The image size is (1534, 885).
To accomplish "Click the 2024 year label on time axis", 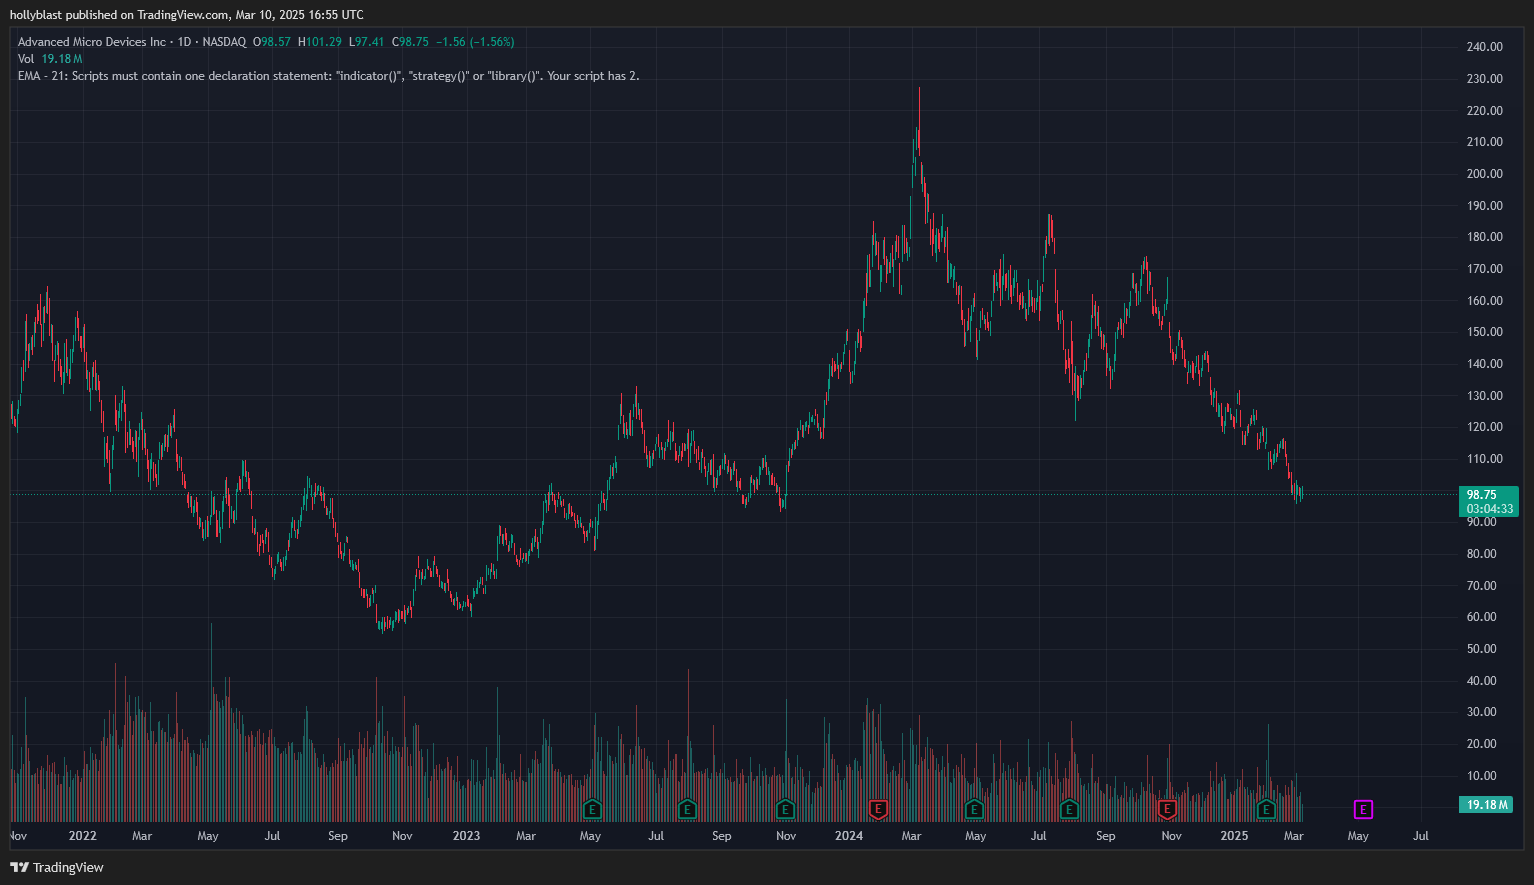I will click(x=849, y=836).
